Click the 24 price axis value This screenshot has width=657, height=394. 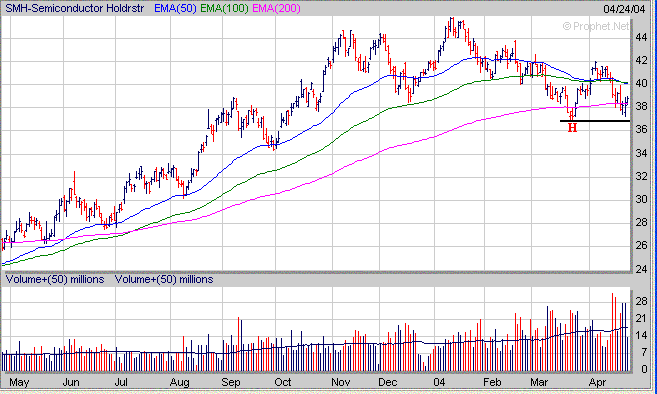click(641, 269)
